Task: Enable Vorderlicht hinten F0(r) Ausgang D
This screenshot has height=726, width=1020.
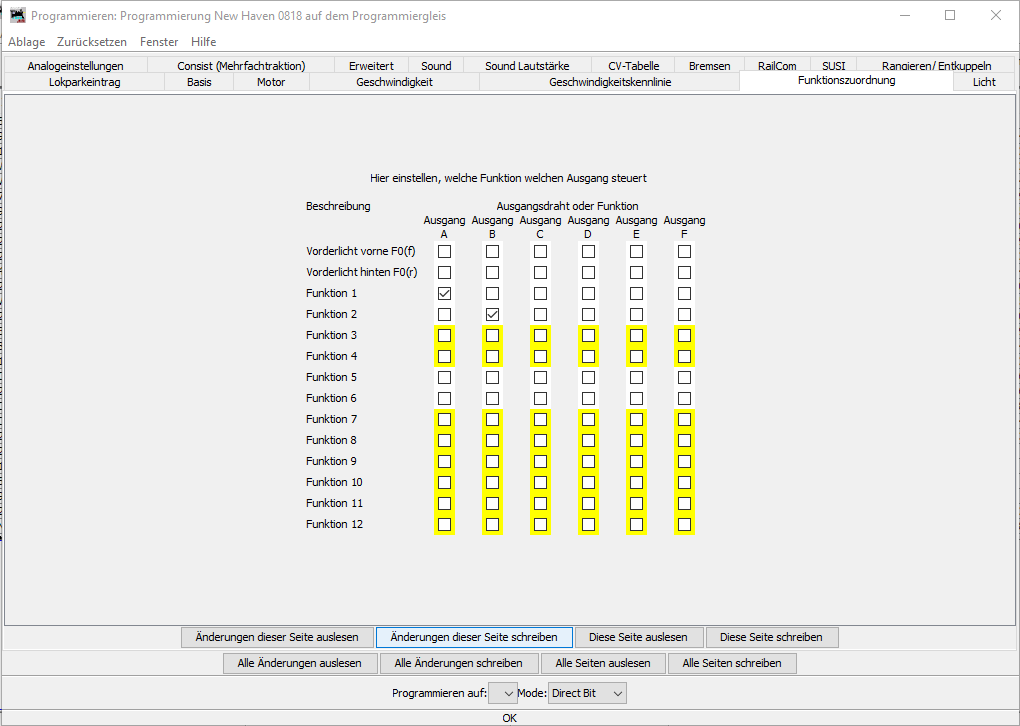Action: (588, 272)
